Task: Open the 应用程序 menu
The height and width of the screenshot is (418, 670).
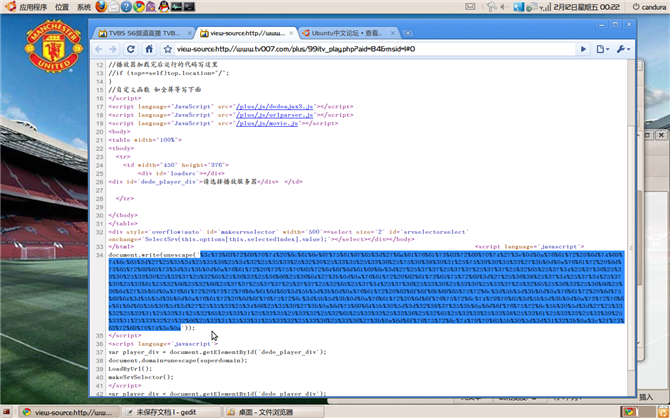Action: 33,7
